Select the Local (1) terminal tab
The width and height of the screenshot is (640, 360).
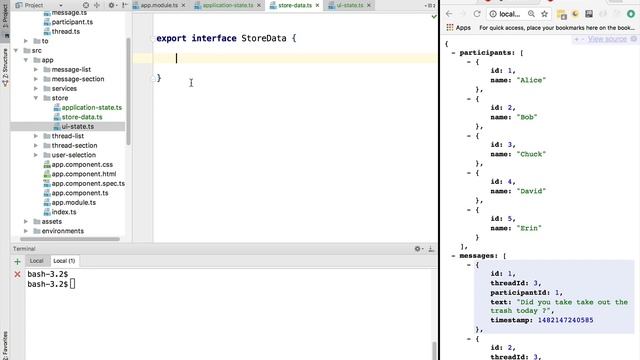point(64,261)
